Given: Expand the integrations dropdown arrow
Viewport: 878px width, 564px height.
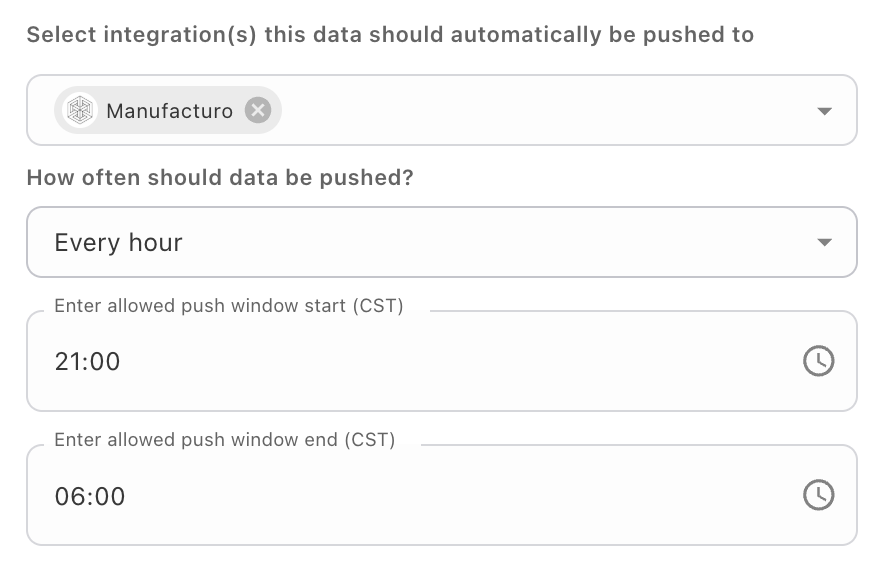Looking at the screenshot, I should point(824,111).
